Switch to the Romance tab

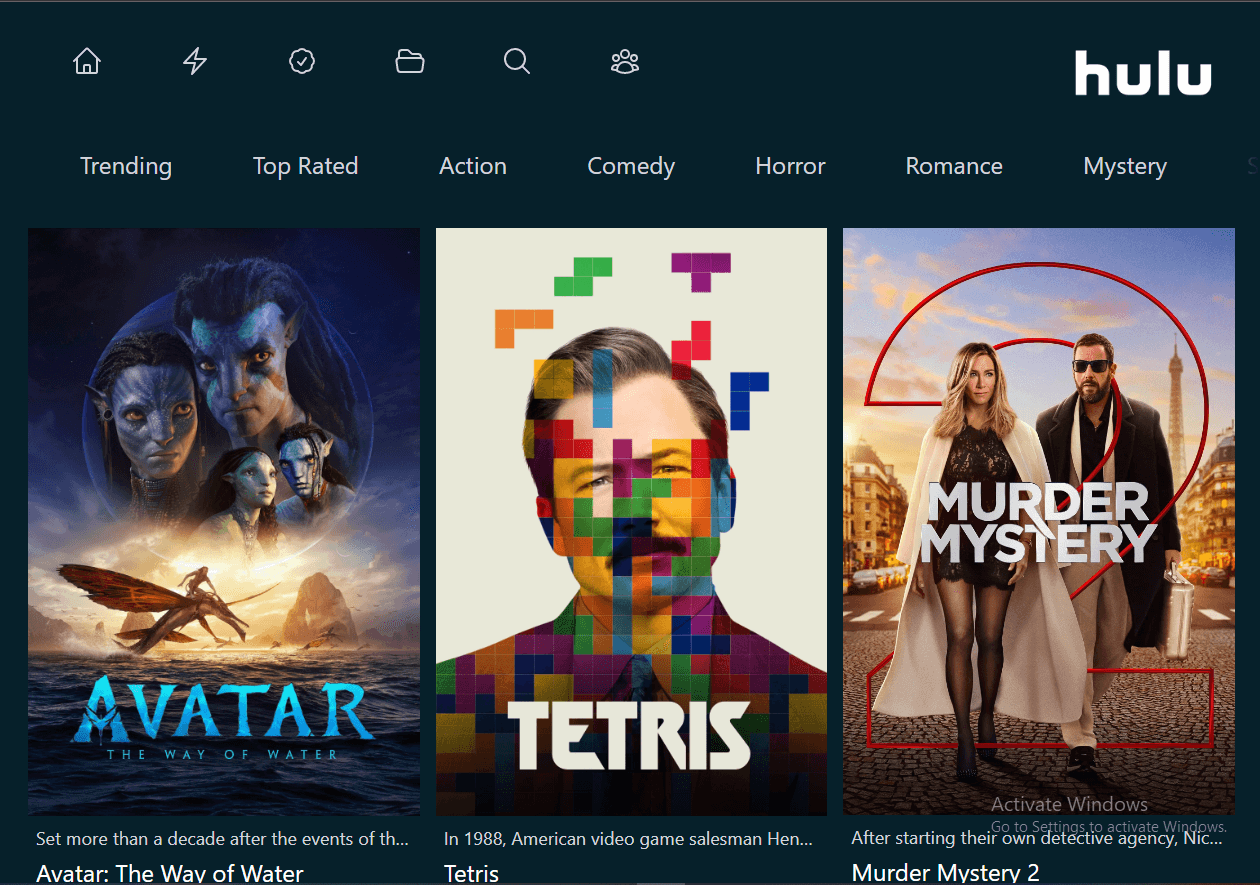pyautogui.click(x=954, y=166)
